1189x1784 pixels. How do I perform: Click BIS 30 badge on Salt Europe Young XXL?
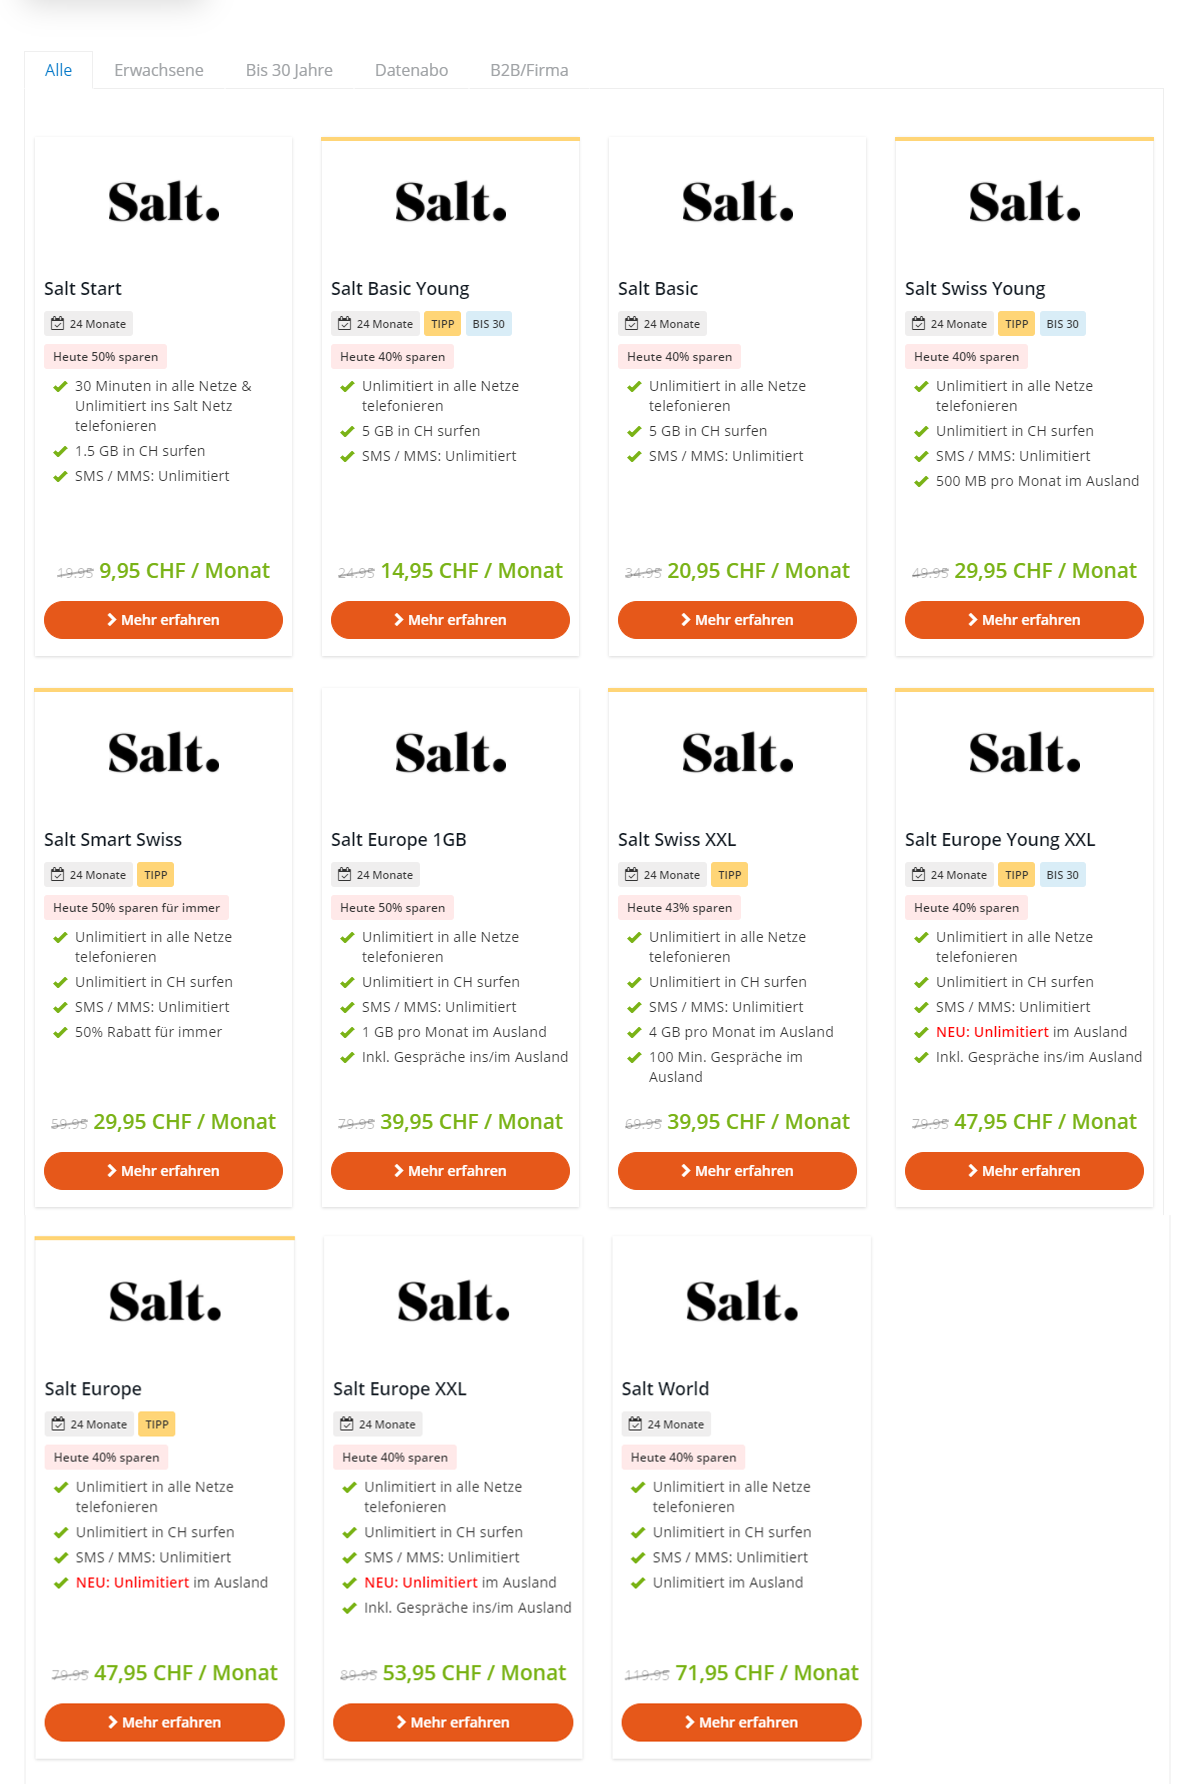point(1062,875)
